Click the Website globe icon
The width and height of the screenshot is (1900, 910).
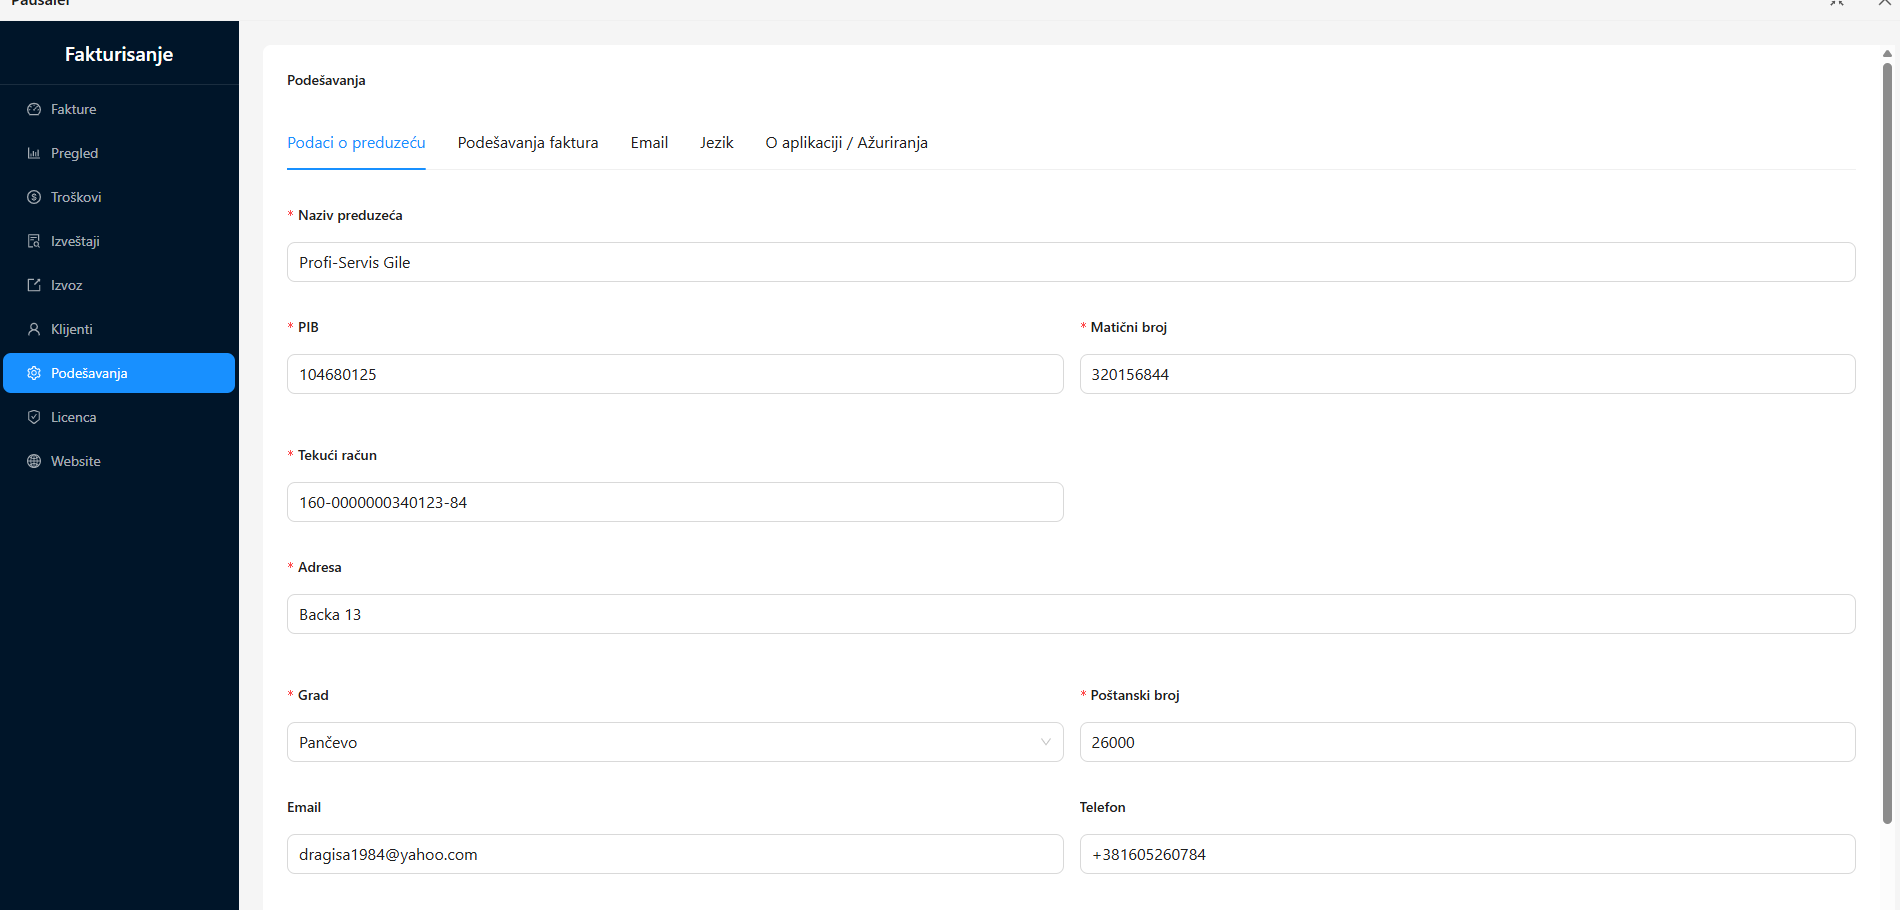click(x=34, y=461)
